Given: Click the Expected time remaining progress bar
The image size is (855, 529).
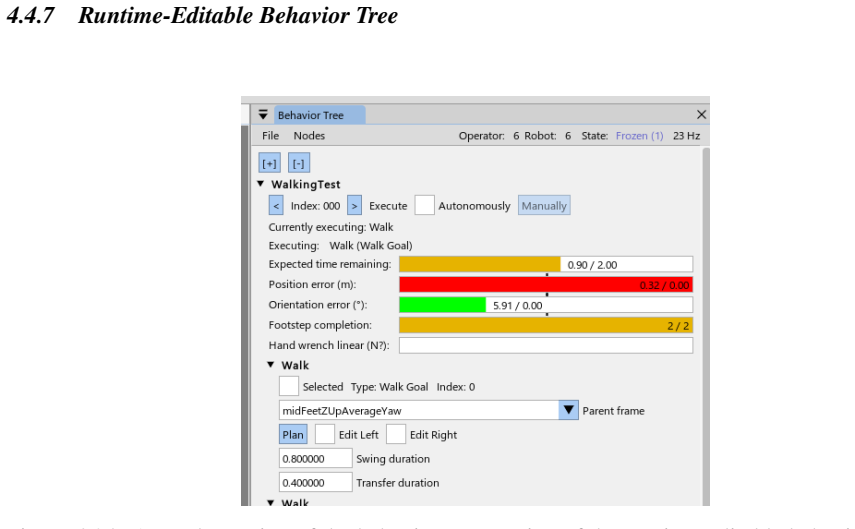Looking at the screenshot, I should point(546,264).
